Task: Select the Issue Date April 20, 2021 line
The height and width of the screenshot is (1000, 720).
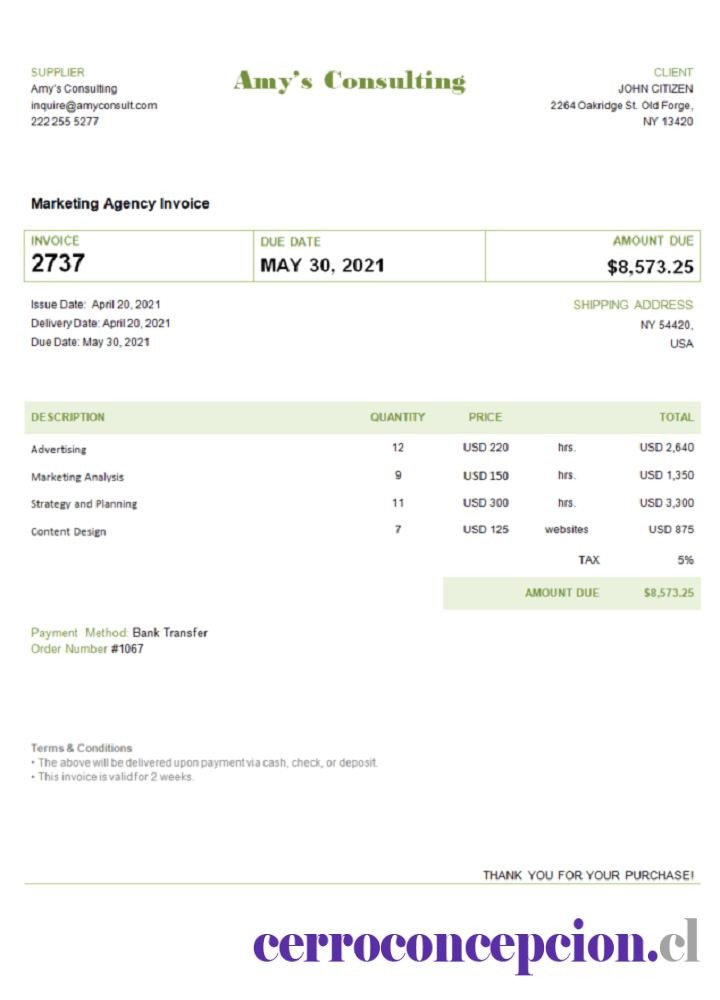Action: [96, 304]
